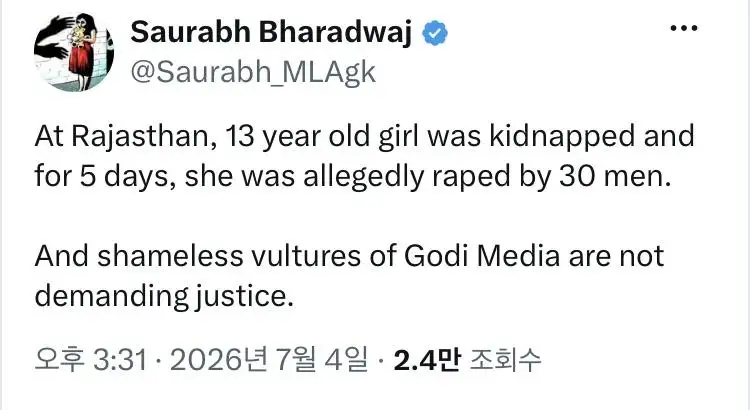The image size is (750, 410).
Task: Click the word 'allegedly' in the tweet
Action: [364, 177]
